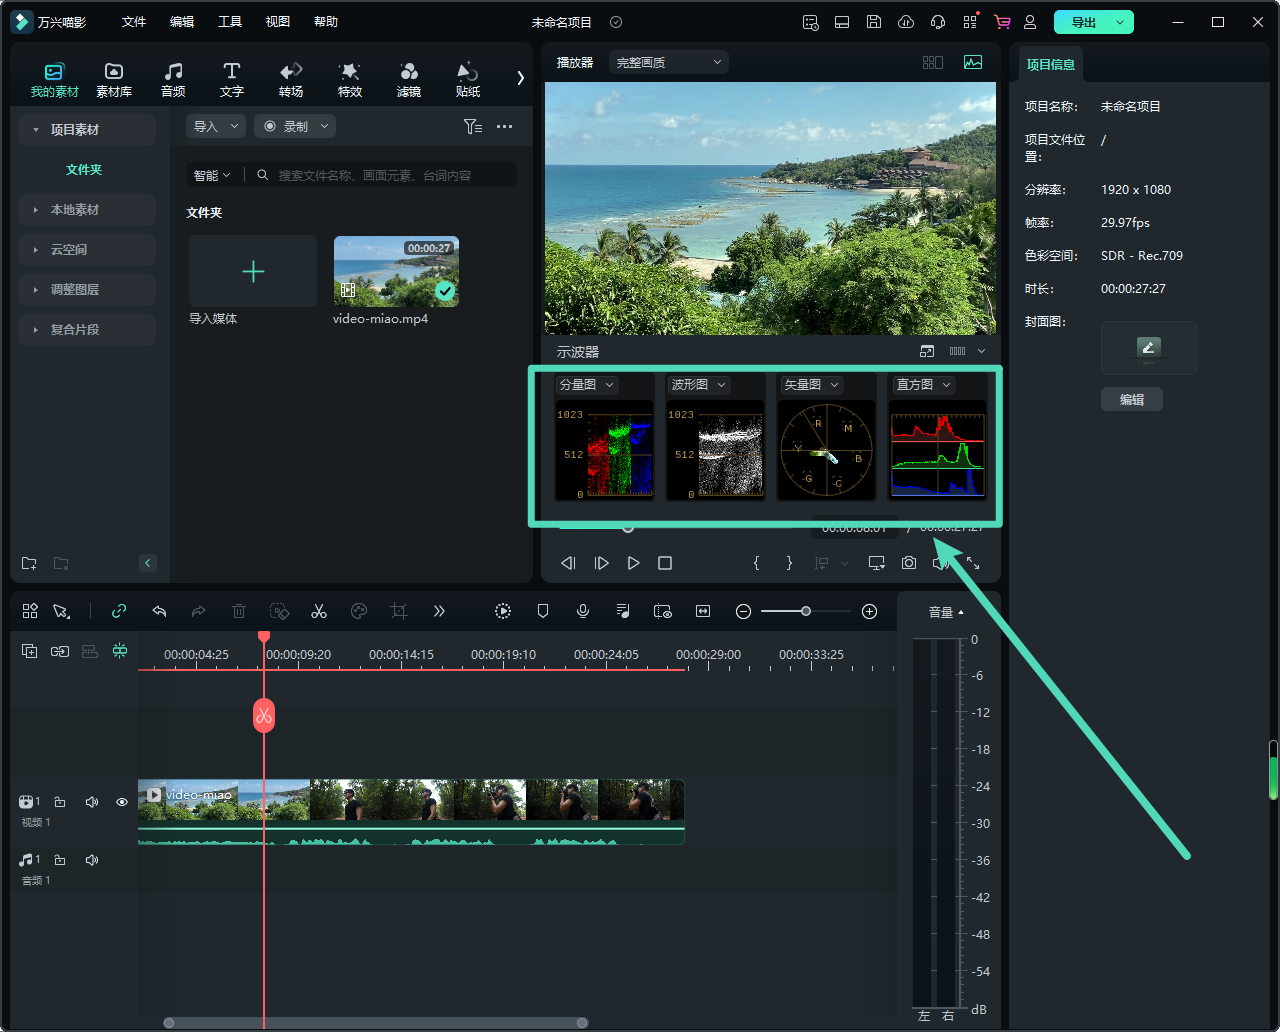Click the undo arrow in timeline toolbar
The width and height of the screenshot is (1280, 1032).
click(159, 611)
